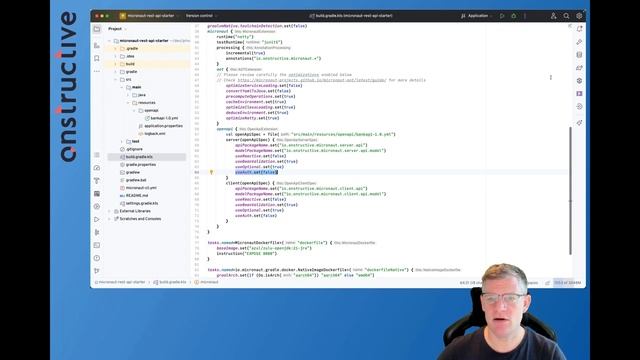
Task: Hide right tool window strip arrow
Action: (x=570, y=26)
